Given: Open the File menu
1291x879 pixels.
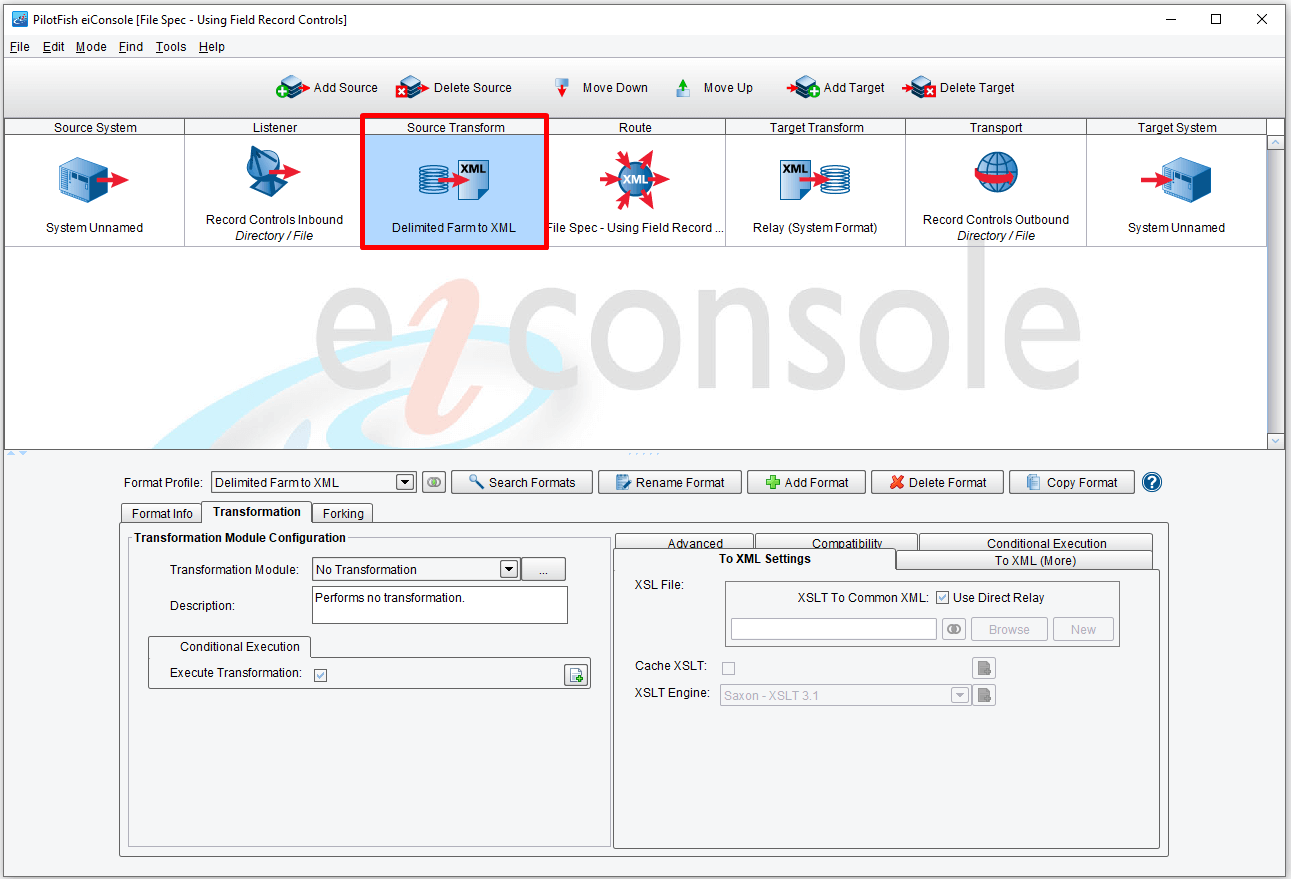Looking at the screenshot, I should [x=20, y=47].
